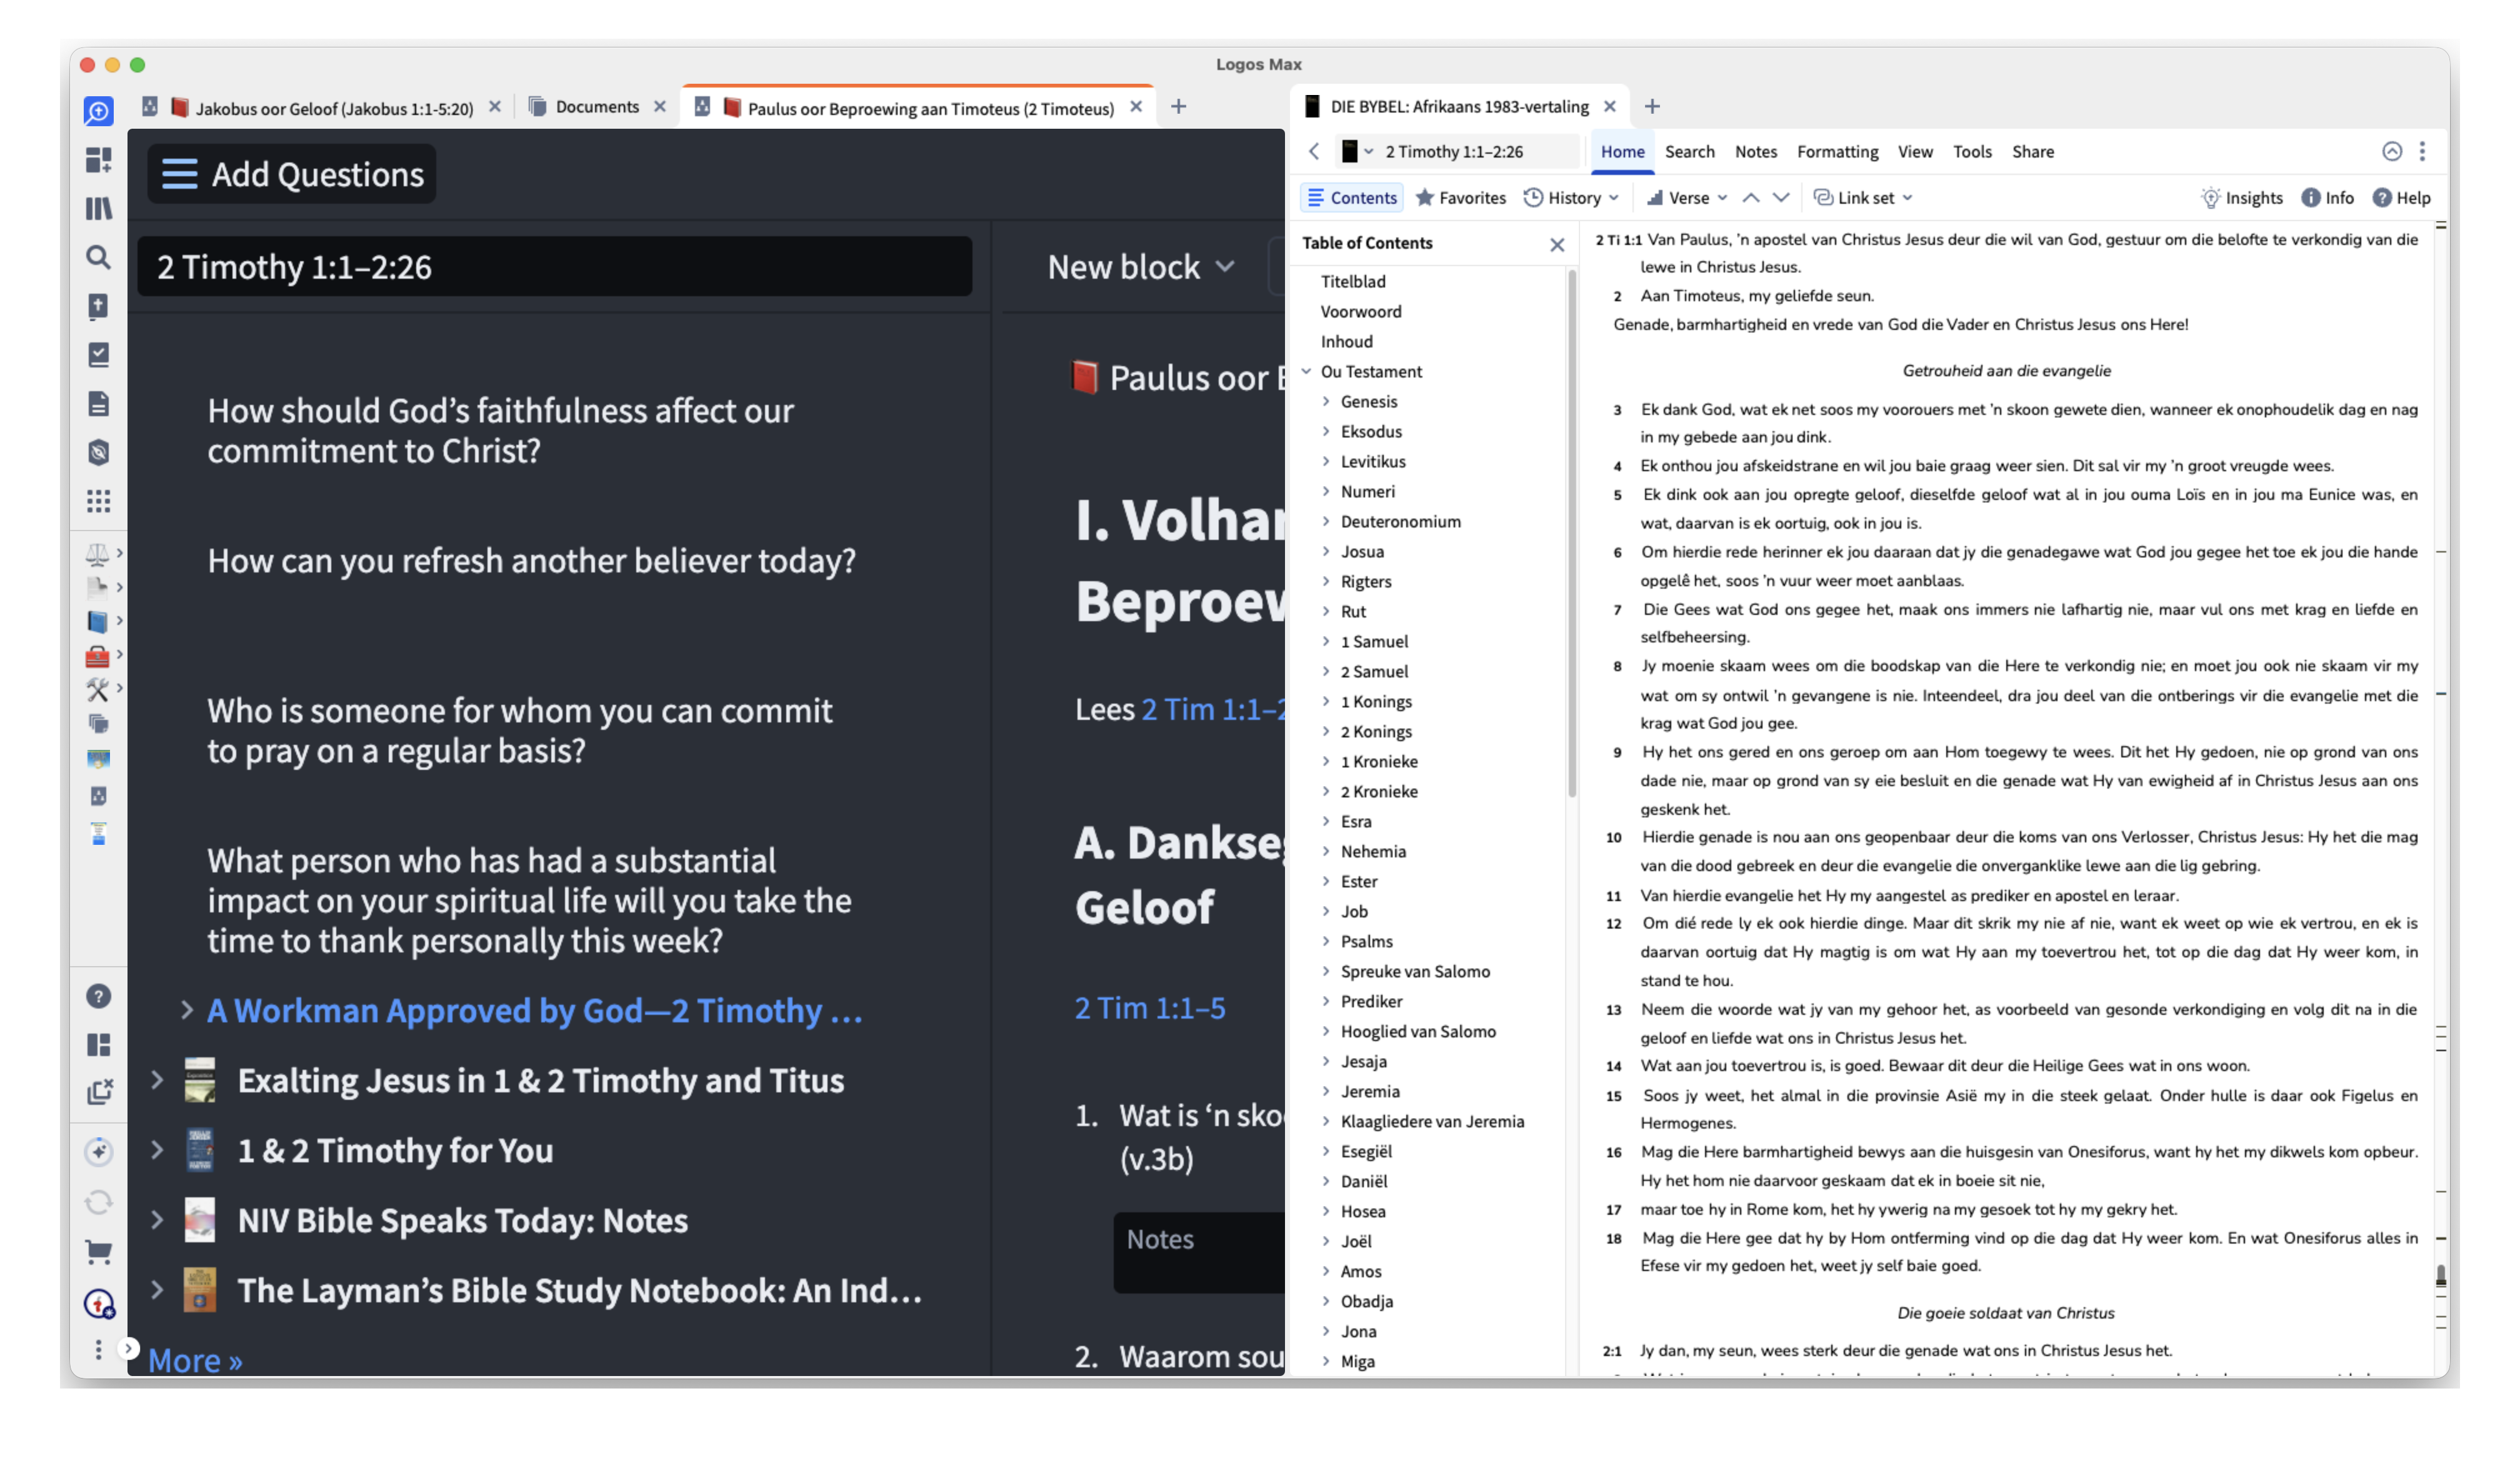
Task: Click the More » link
Action: pos(195,1360)
